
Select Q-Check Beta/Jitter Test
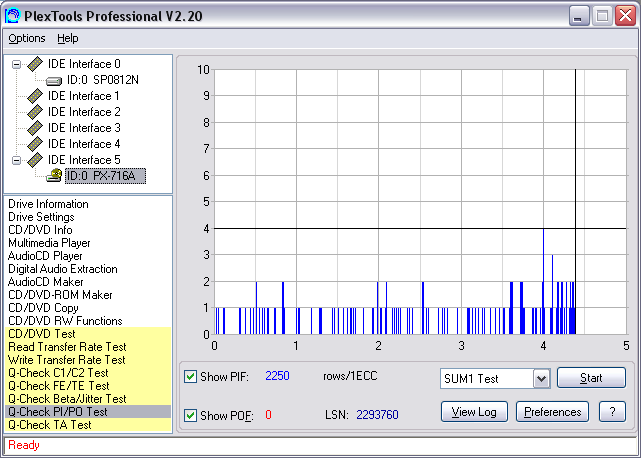click(x=88, y=399)
